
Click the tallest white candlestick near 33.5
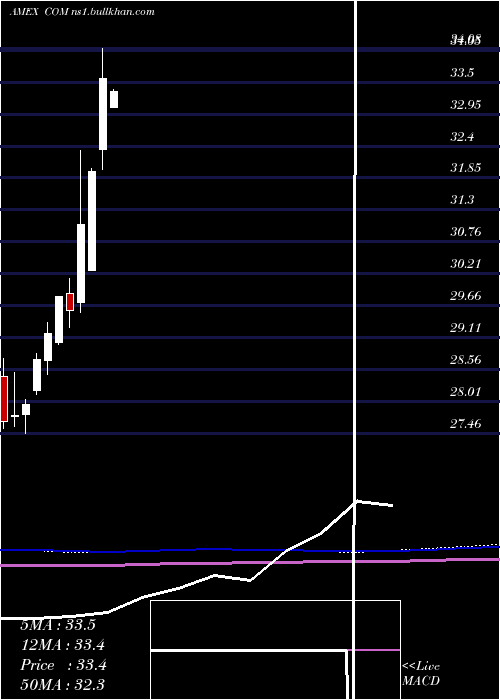pyautogui.click(x=103, y=114)
